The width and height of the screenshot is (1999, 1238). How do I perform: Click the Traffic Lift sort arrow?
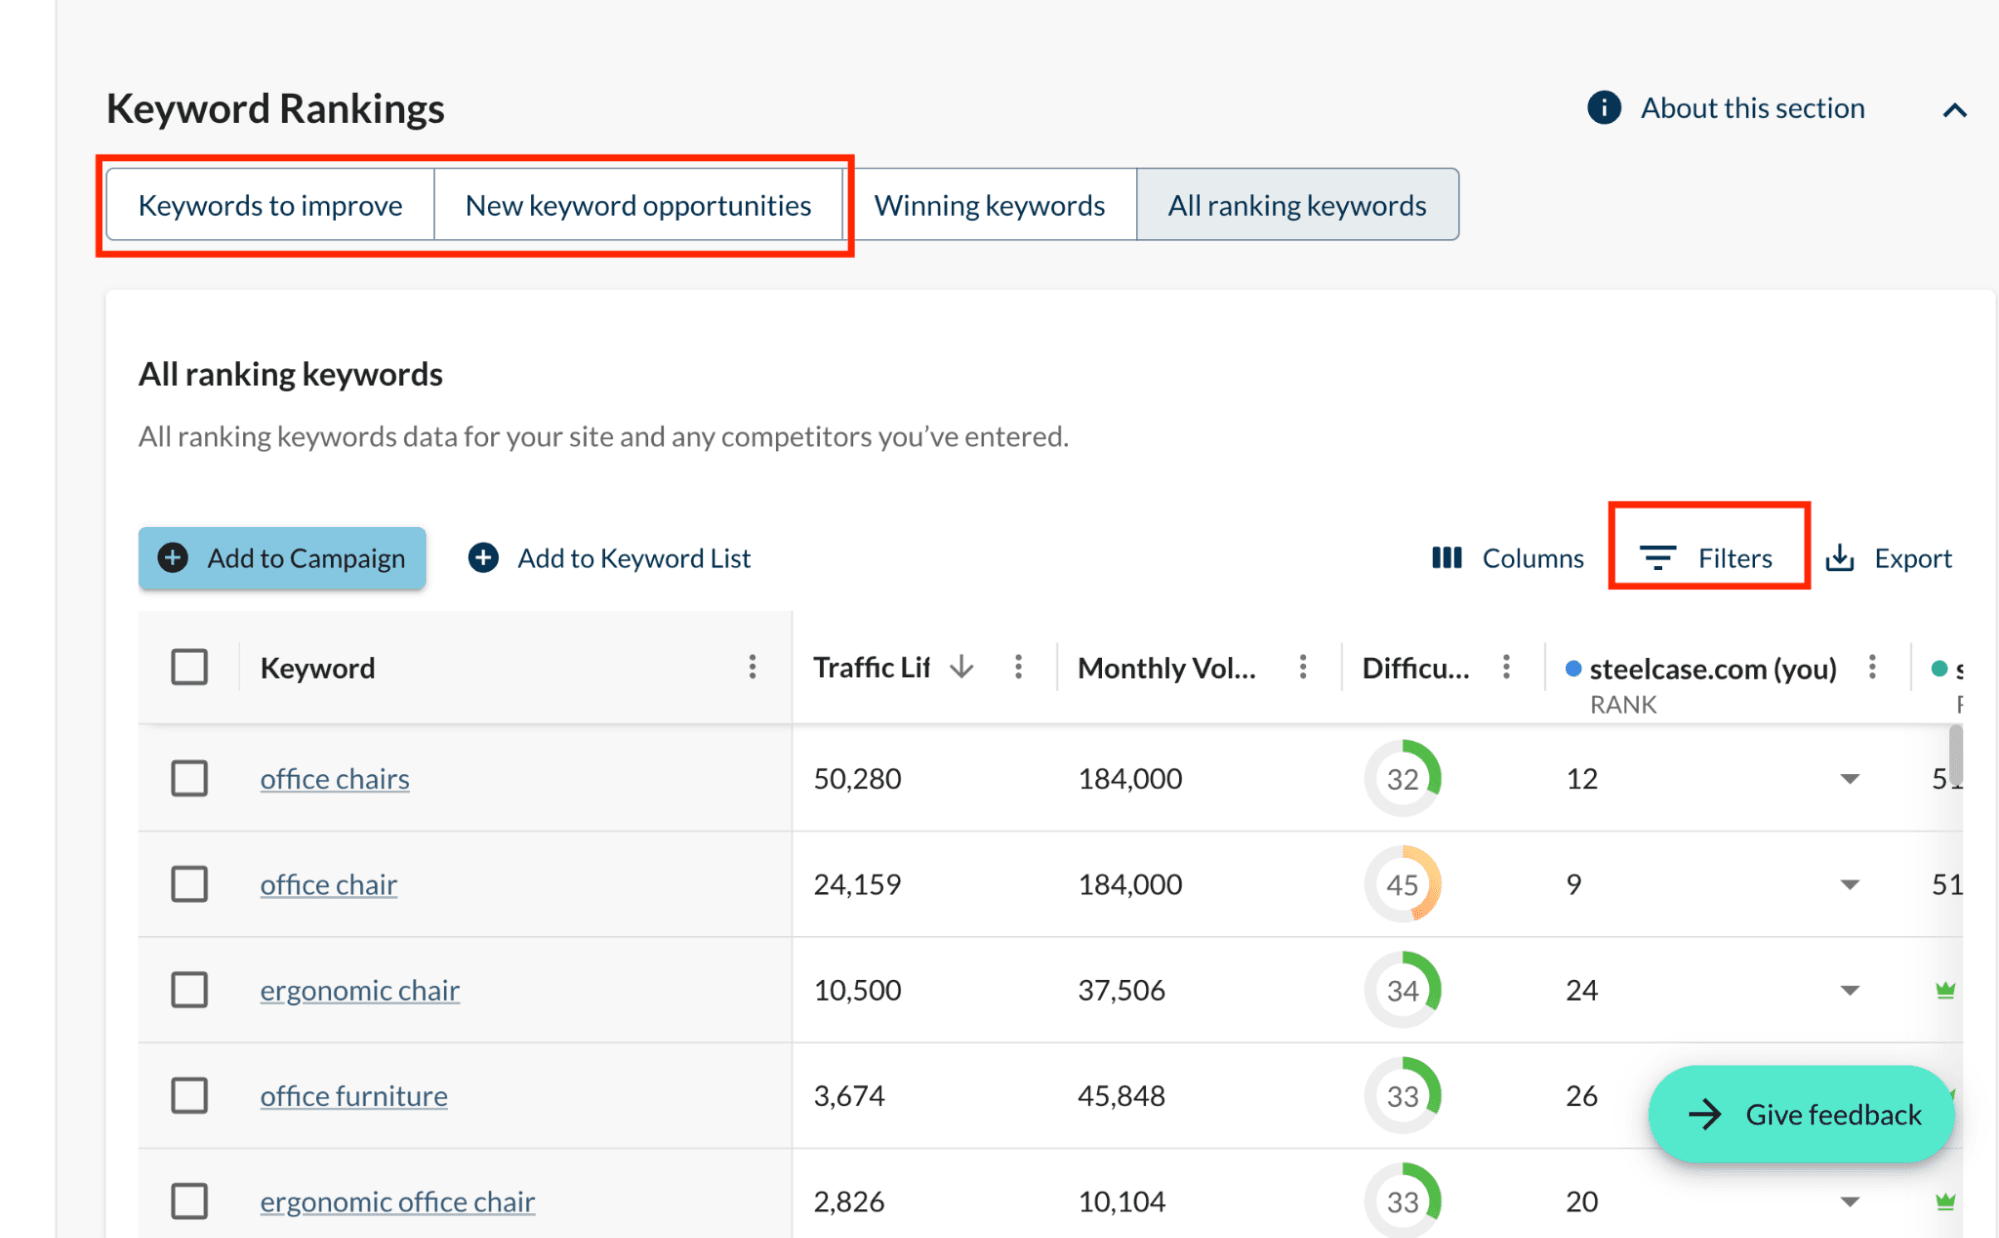tap(961, 667)
